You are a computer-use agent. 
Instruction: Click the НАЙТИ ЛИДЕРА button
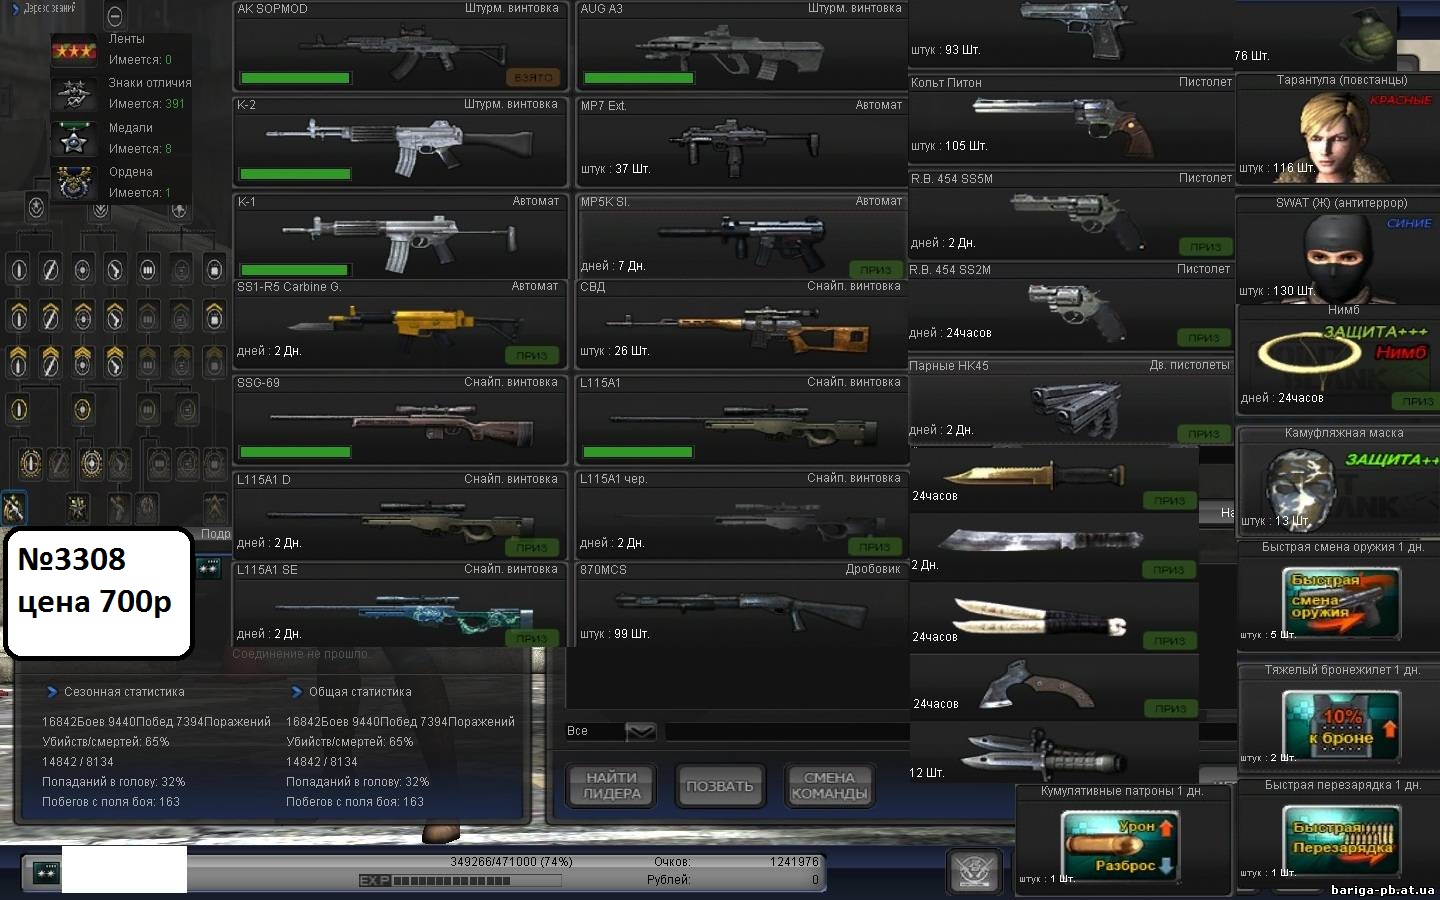(612, 786)
